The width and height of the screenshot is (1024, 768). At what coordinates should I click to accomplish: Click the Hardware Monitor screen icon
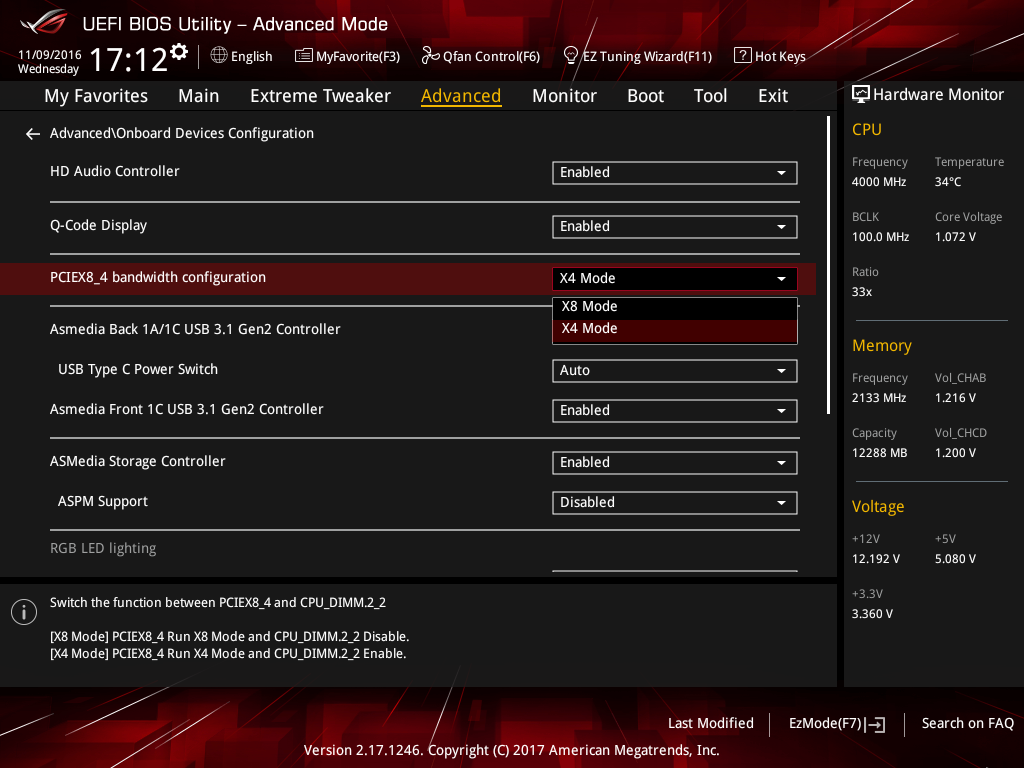[861, 95]
